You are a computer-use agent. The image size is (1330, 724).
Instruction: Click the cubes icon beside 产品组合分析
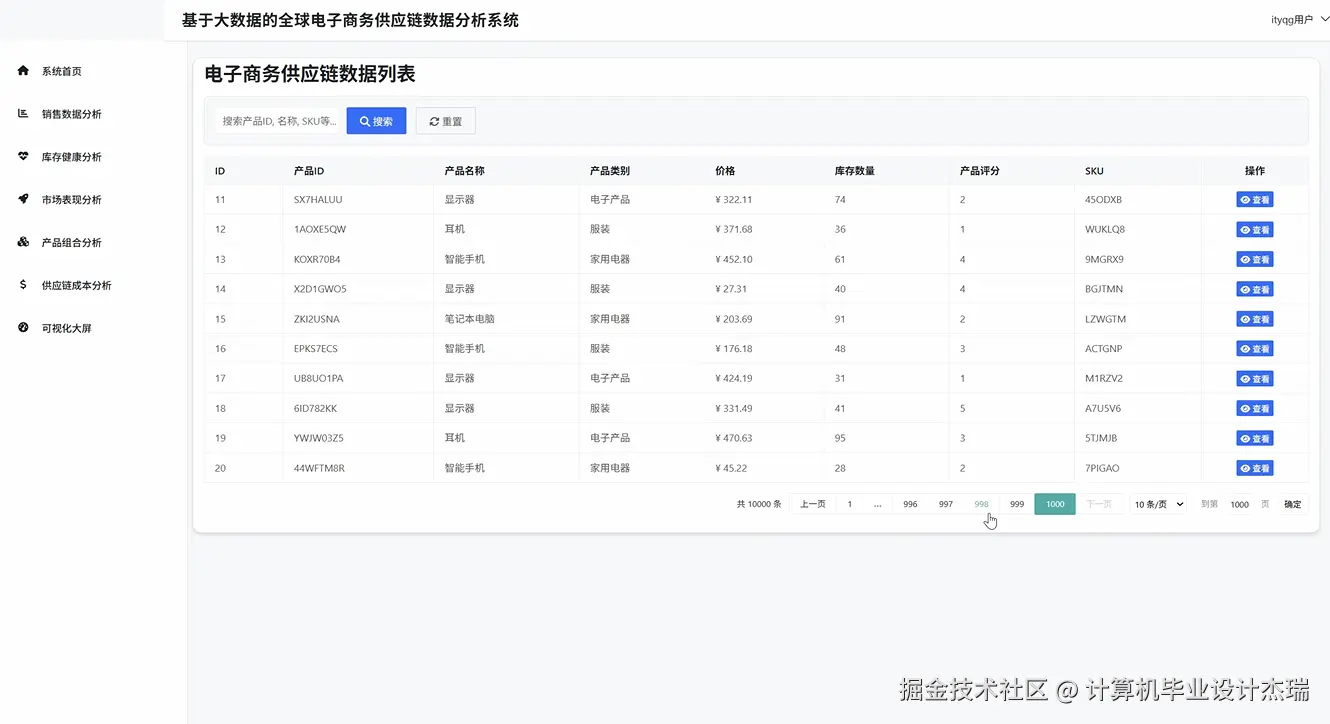(23, 242)
